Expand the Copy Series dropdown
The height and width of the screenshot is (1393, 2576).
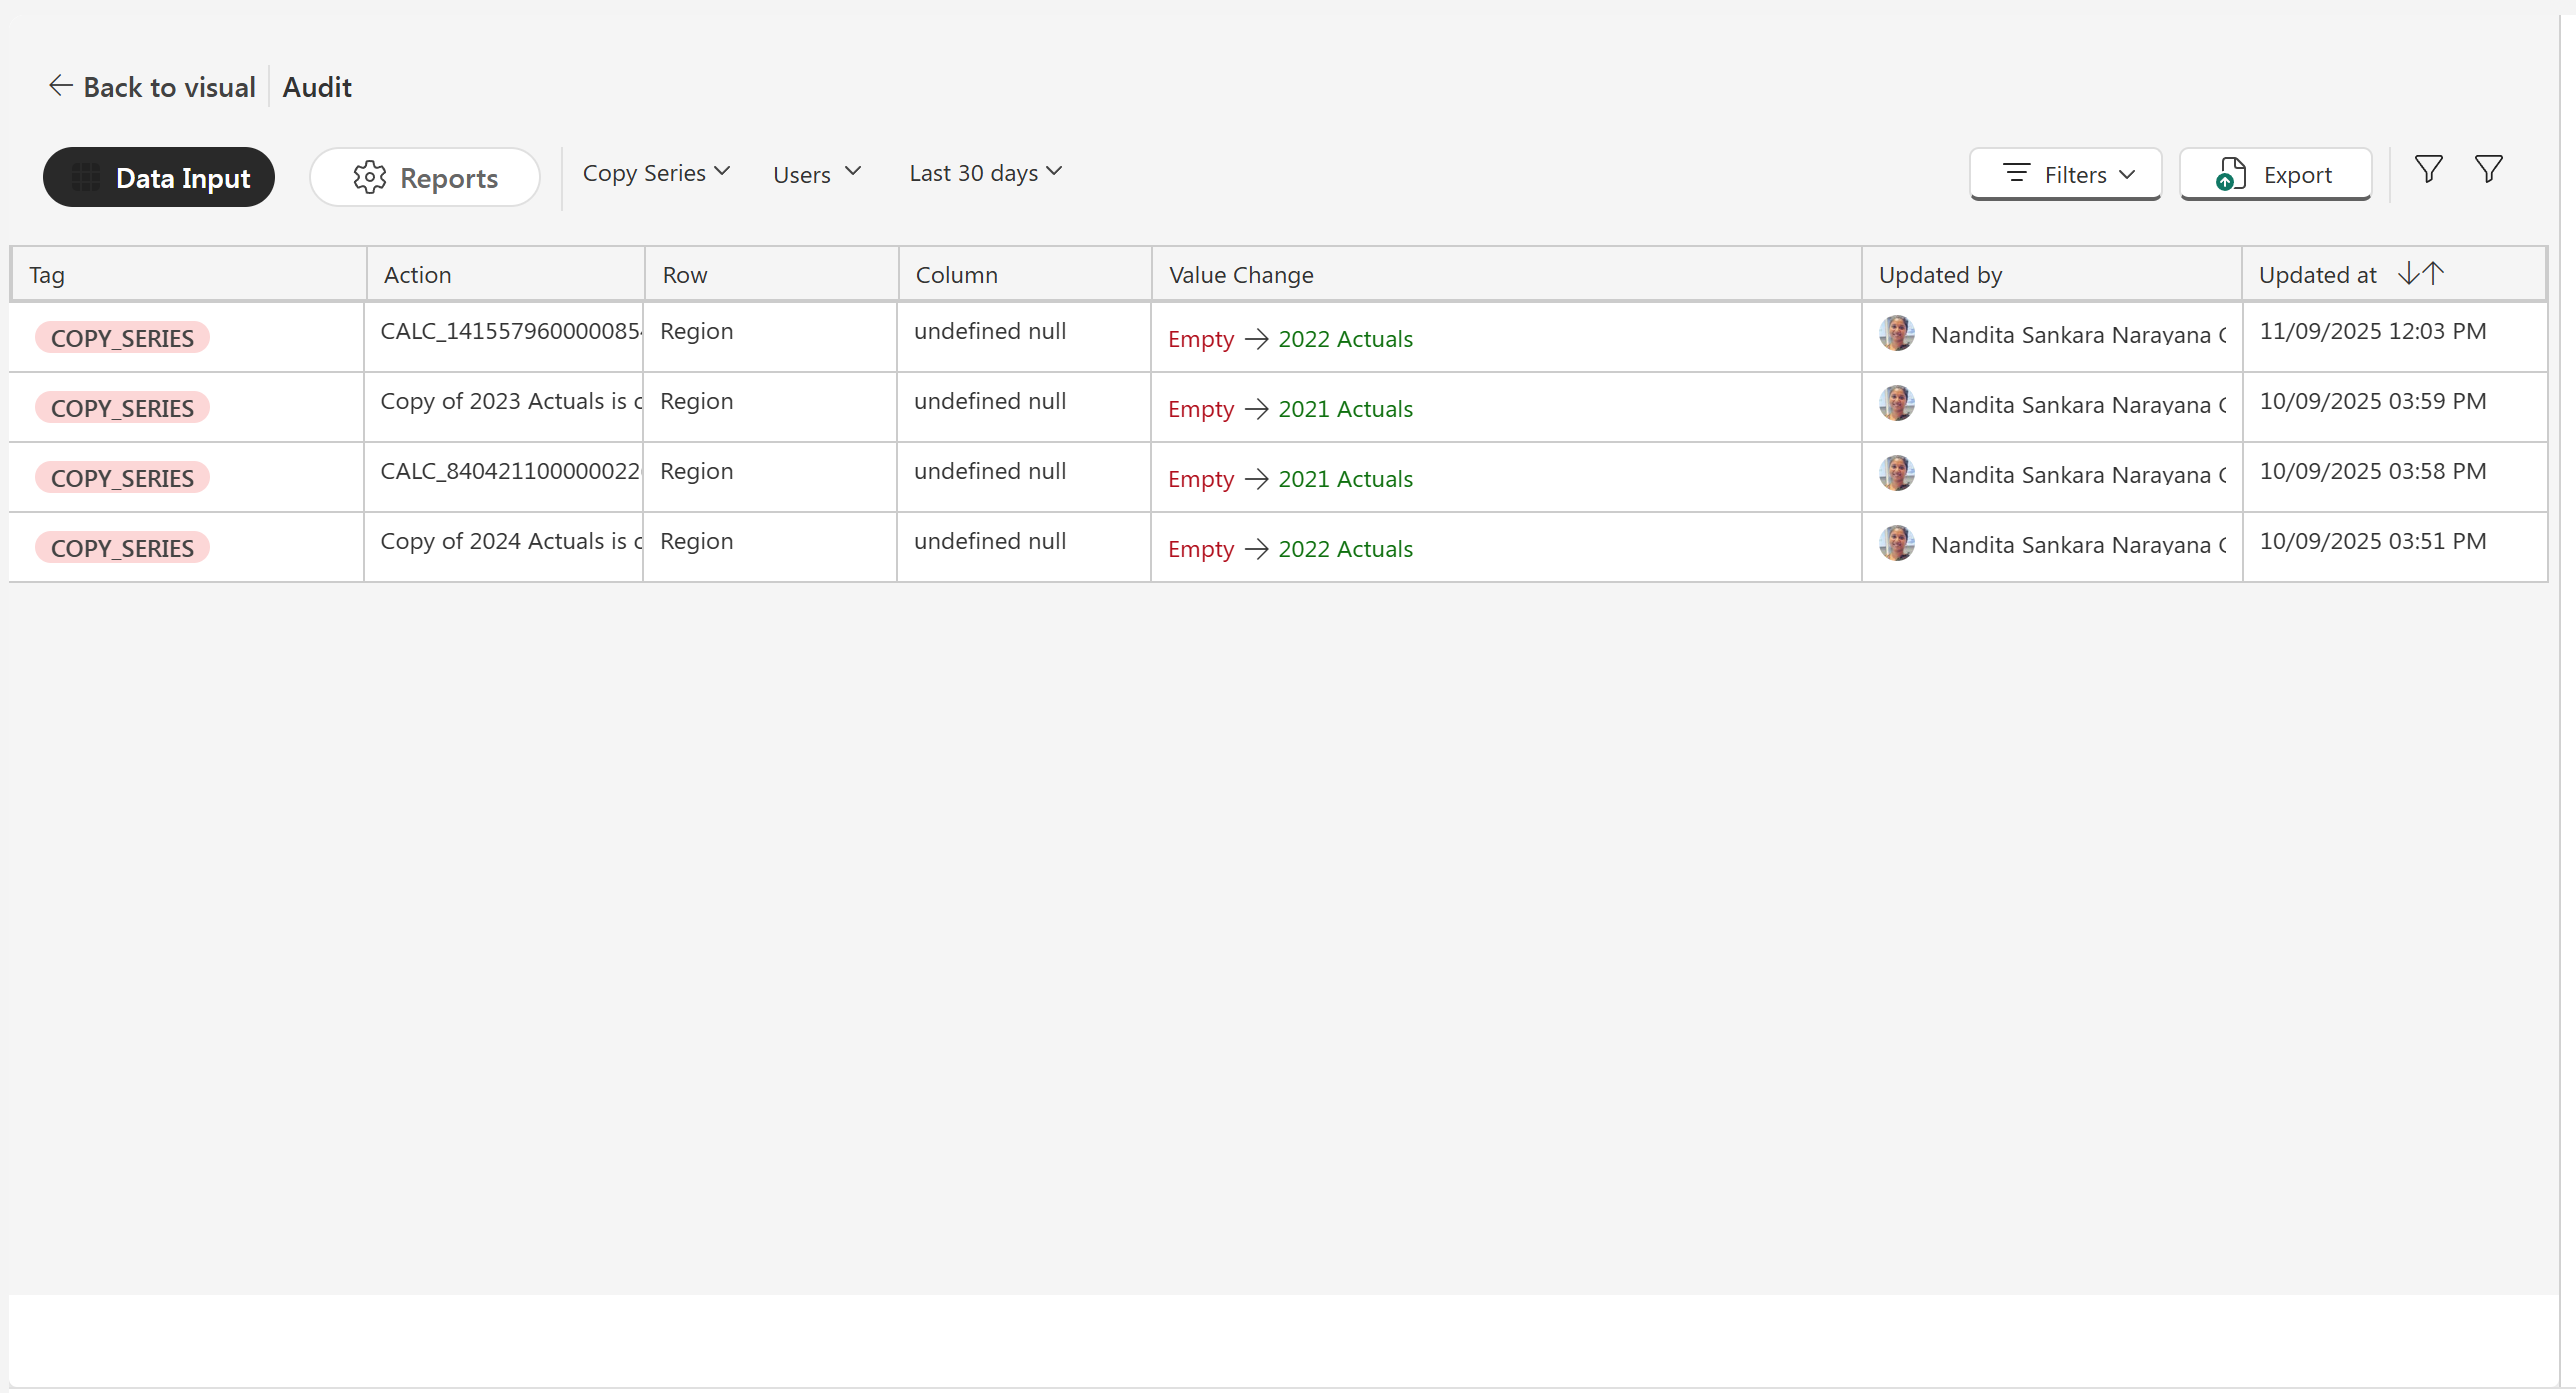[656, 173]
